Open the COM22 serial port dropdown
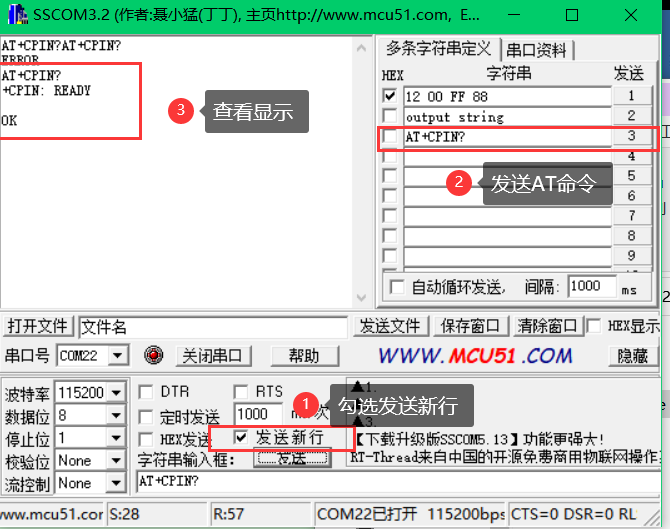This screenshot has width=670, height=529. tap(118, 356)
